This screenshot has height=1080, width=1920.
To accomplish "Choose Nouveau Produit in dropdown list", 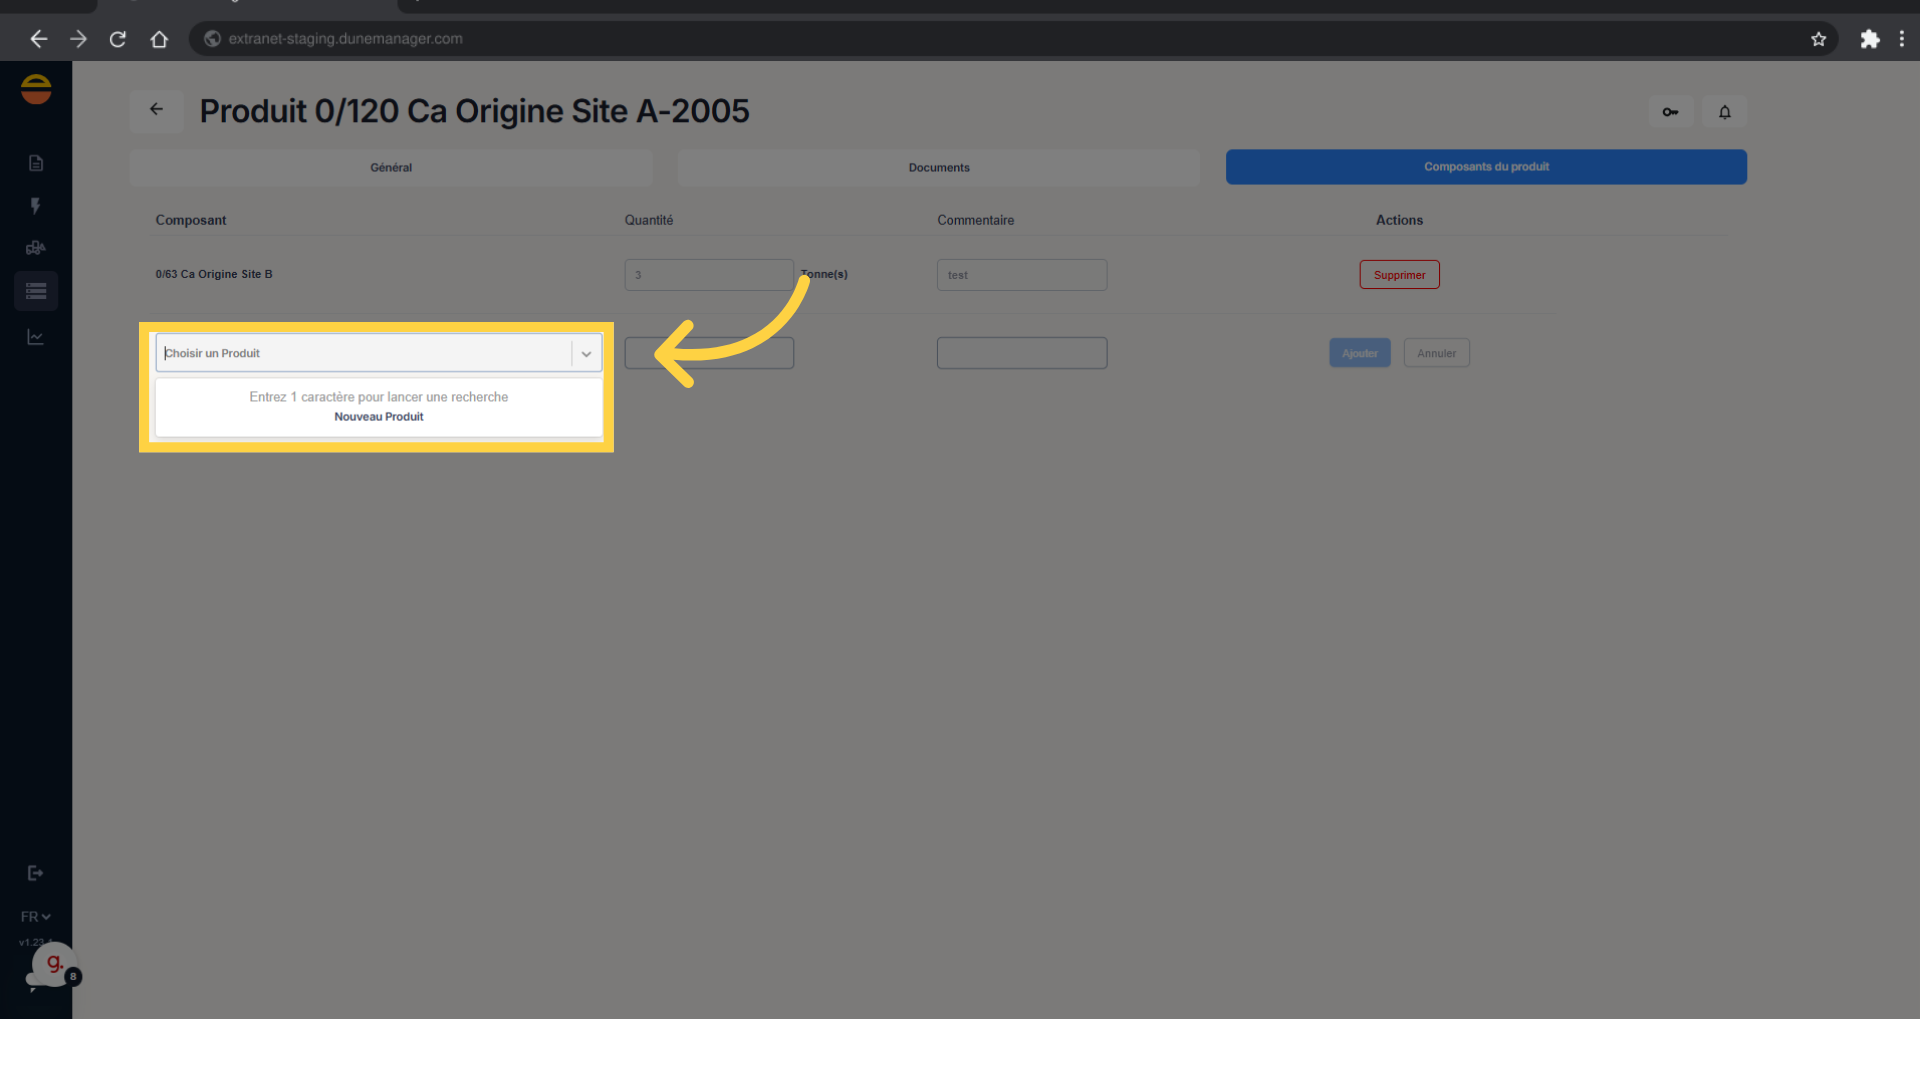I will (378, 417).
